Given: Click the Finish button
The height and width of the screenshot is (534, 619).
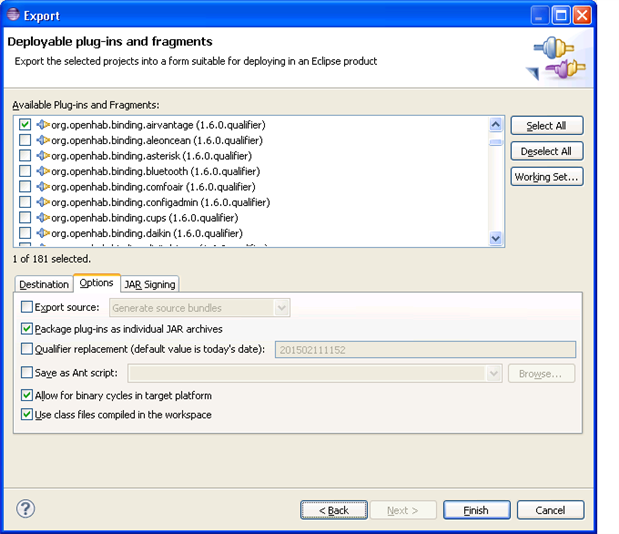Looking at the screenshot, I should point(476,510).
